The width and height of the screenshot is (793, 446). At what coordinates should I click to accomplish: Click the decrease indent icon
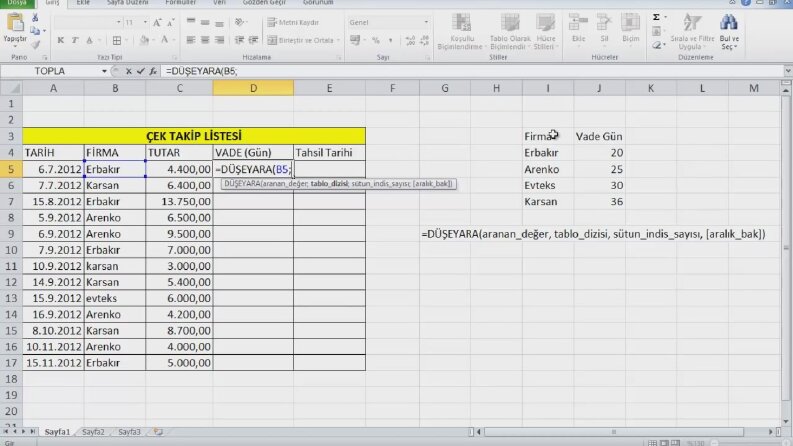coord(239,40)
